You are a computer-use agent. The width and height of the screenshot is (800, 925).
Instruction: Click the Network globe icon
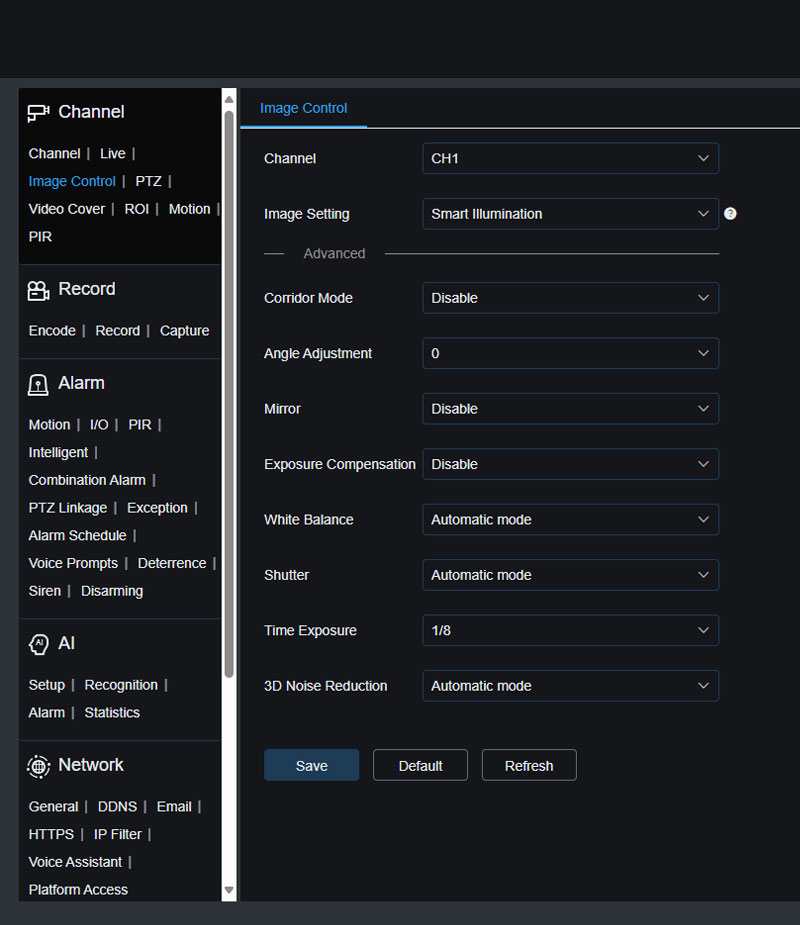[x=38, y=766]
